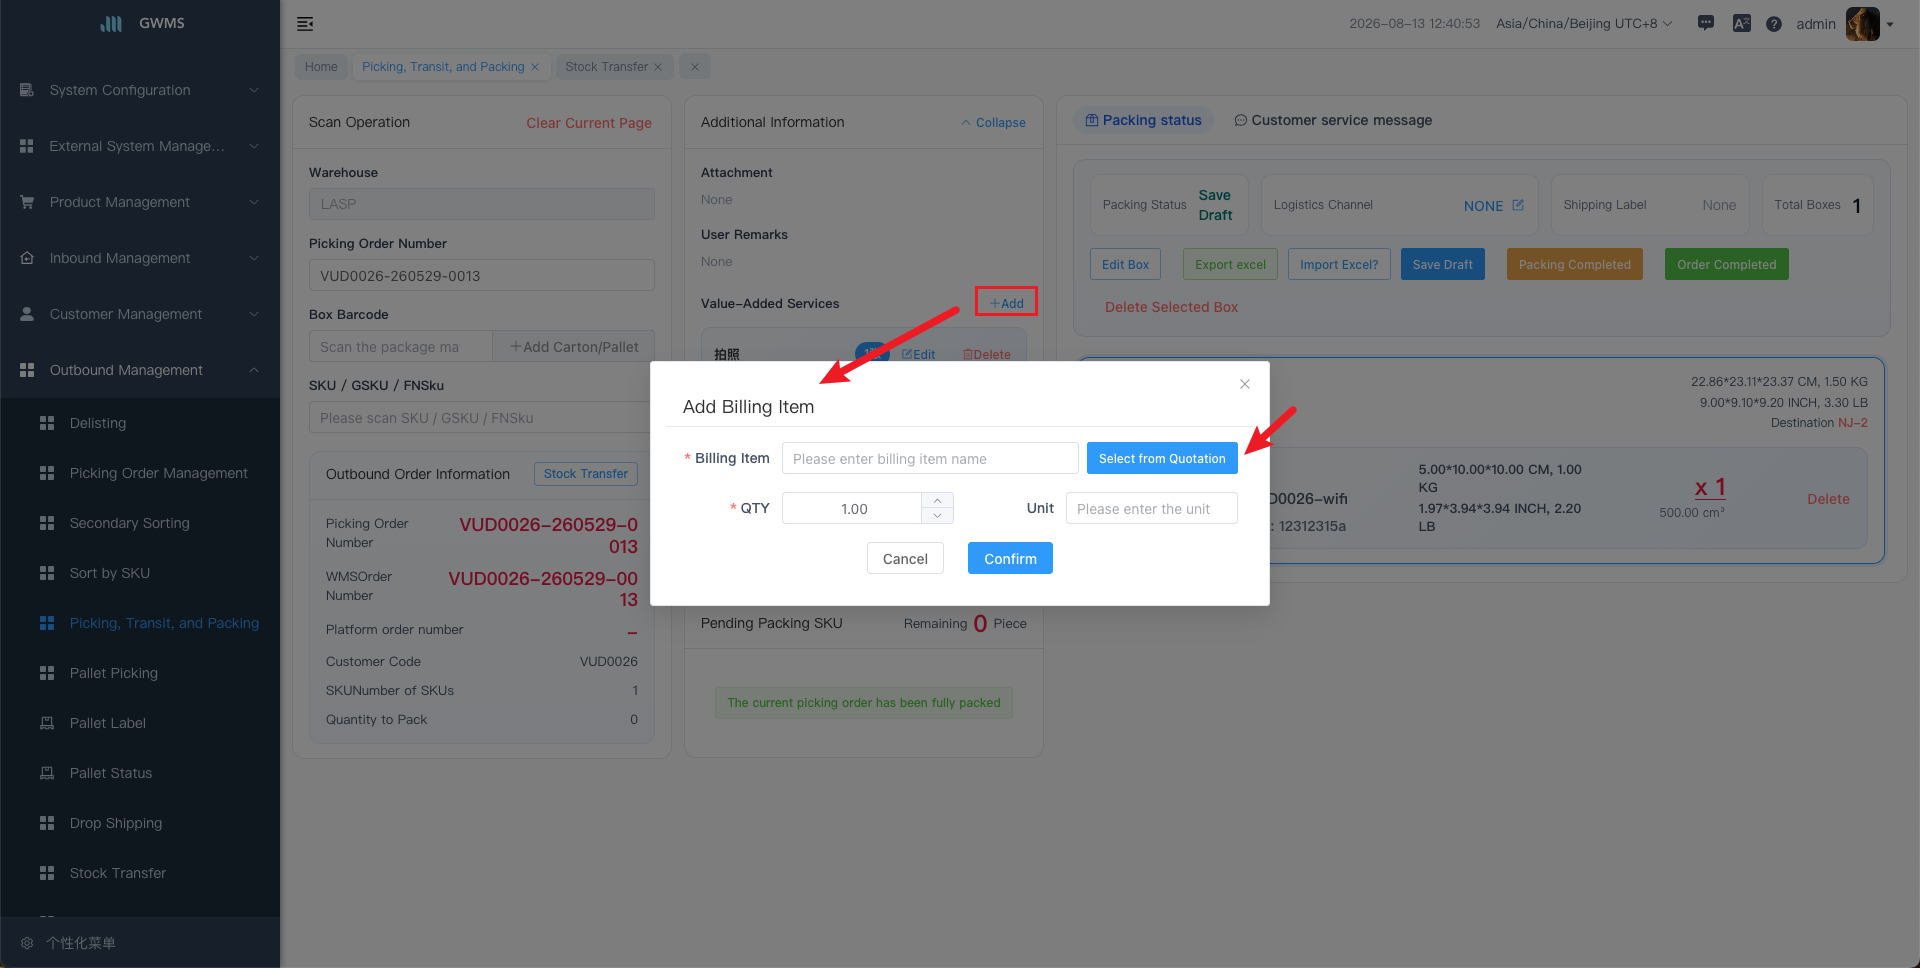Click Import Excel? button
Image resolution: width=1920 pixels, height=968 pixels.
(x=1339, y=264)
